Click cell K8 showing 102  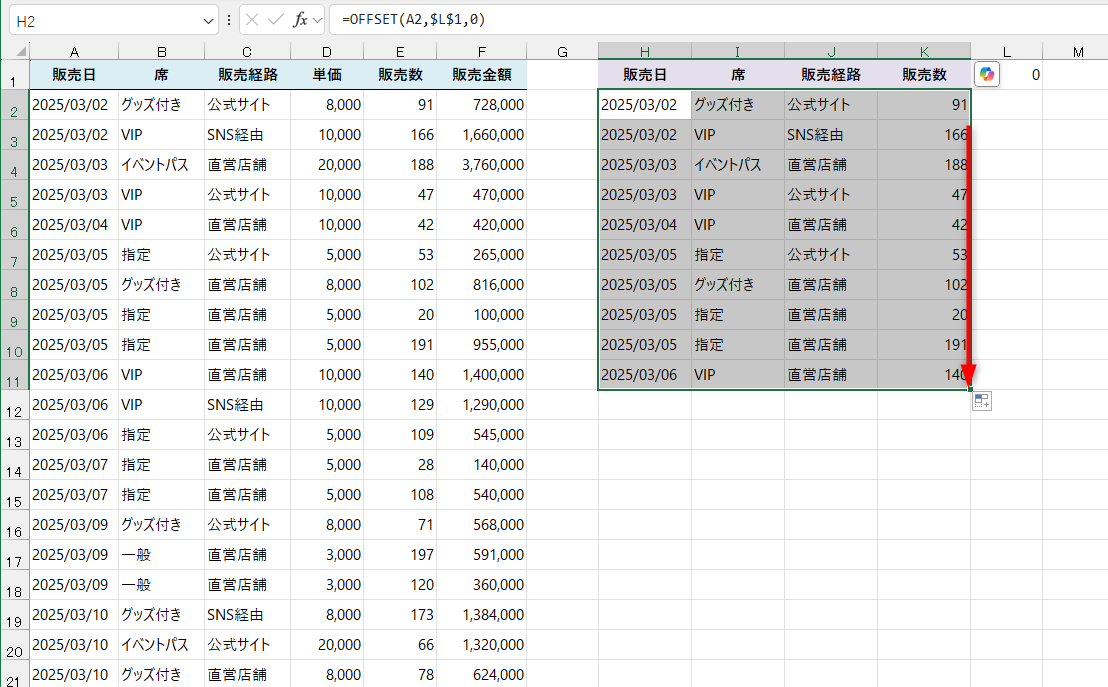click(x=924, y=285)
